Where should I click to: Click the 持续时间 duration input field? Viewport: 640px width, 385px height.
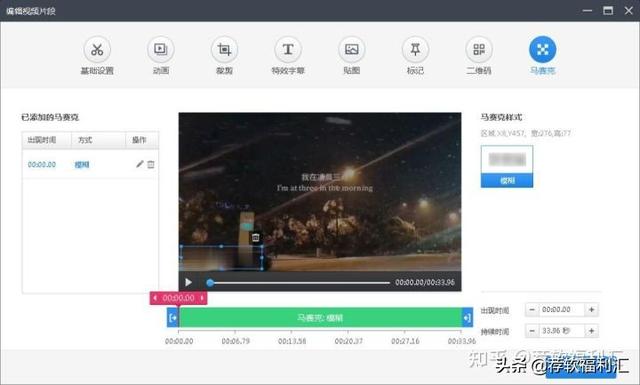pyautogui.click(x=562, y=331)
